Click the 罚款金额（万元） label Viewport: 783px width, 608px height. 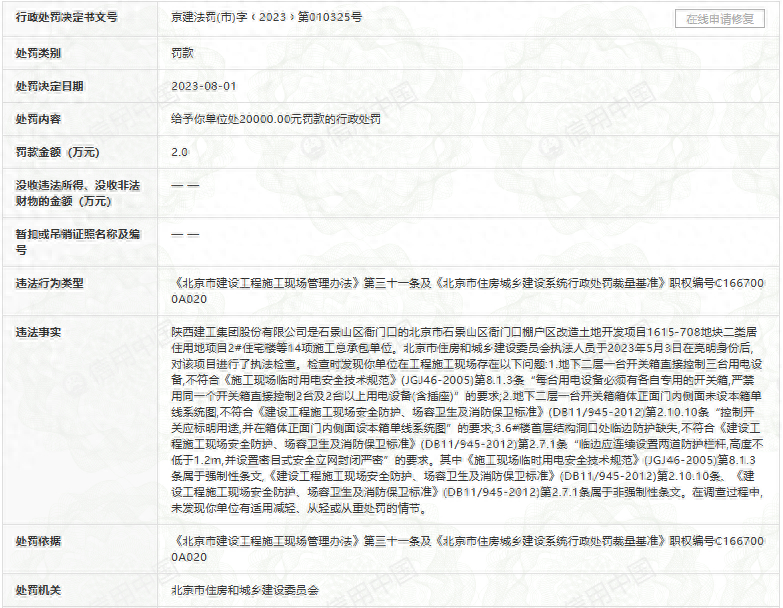[57, 152]
